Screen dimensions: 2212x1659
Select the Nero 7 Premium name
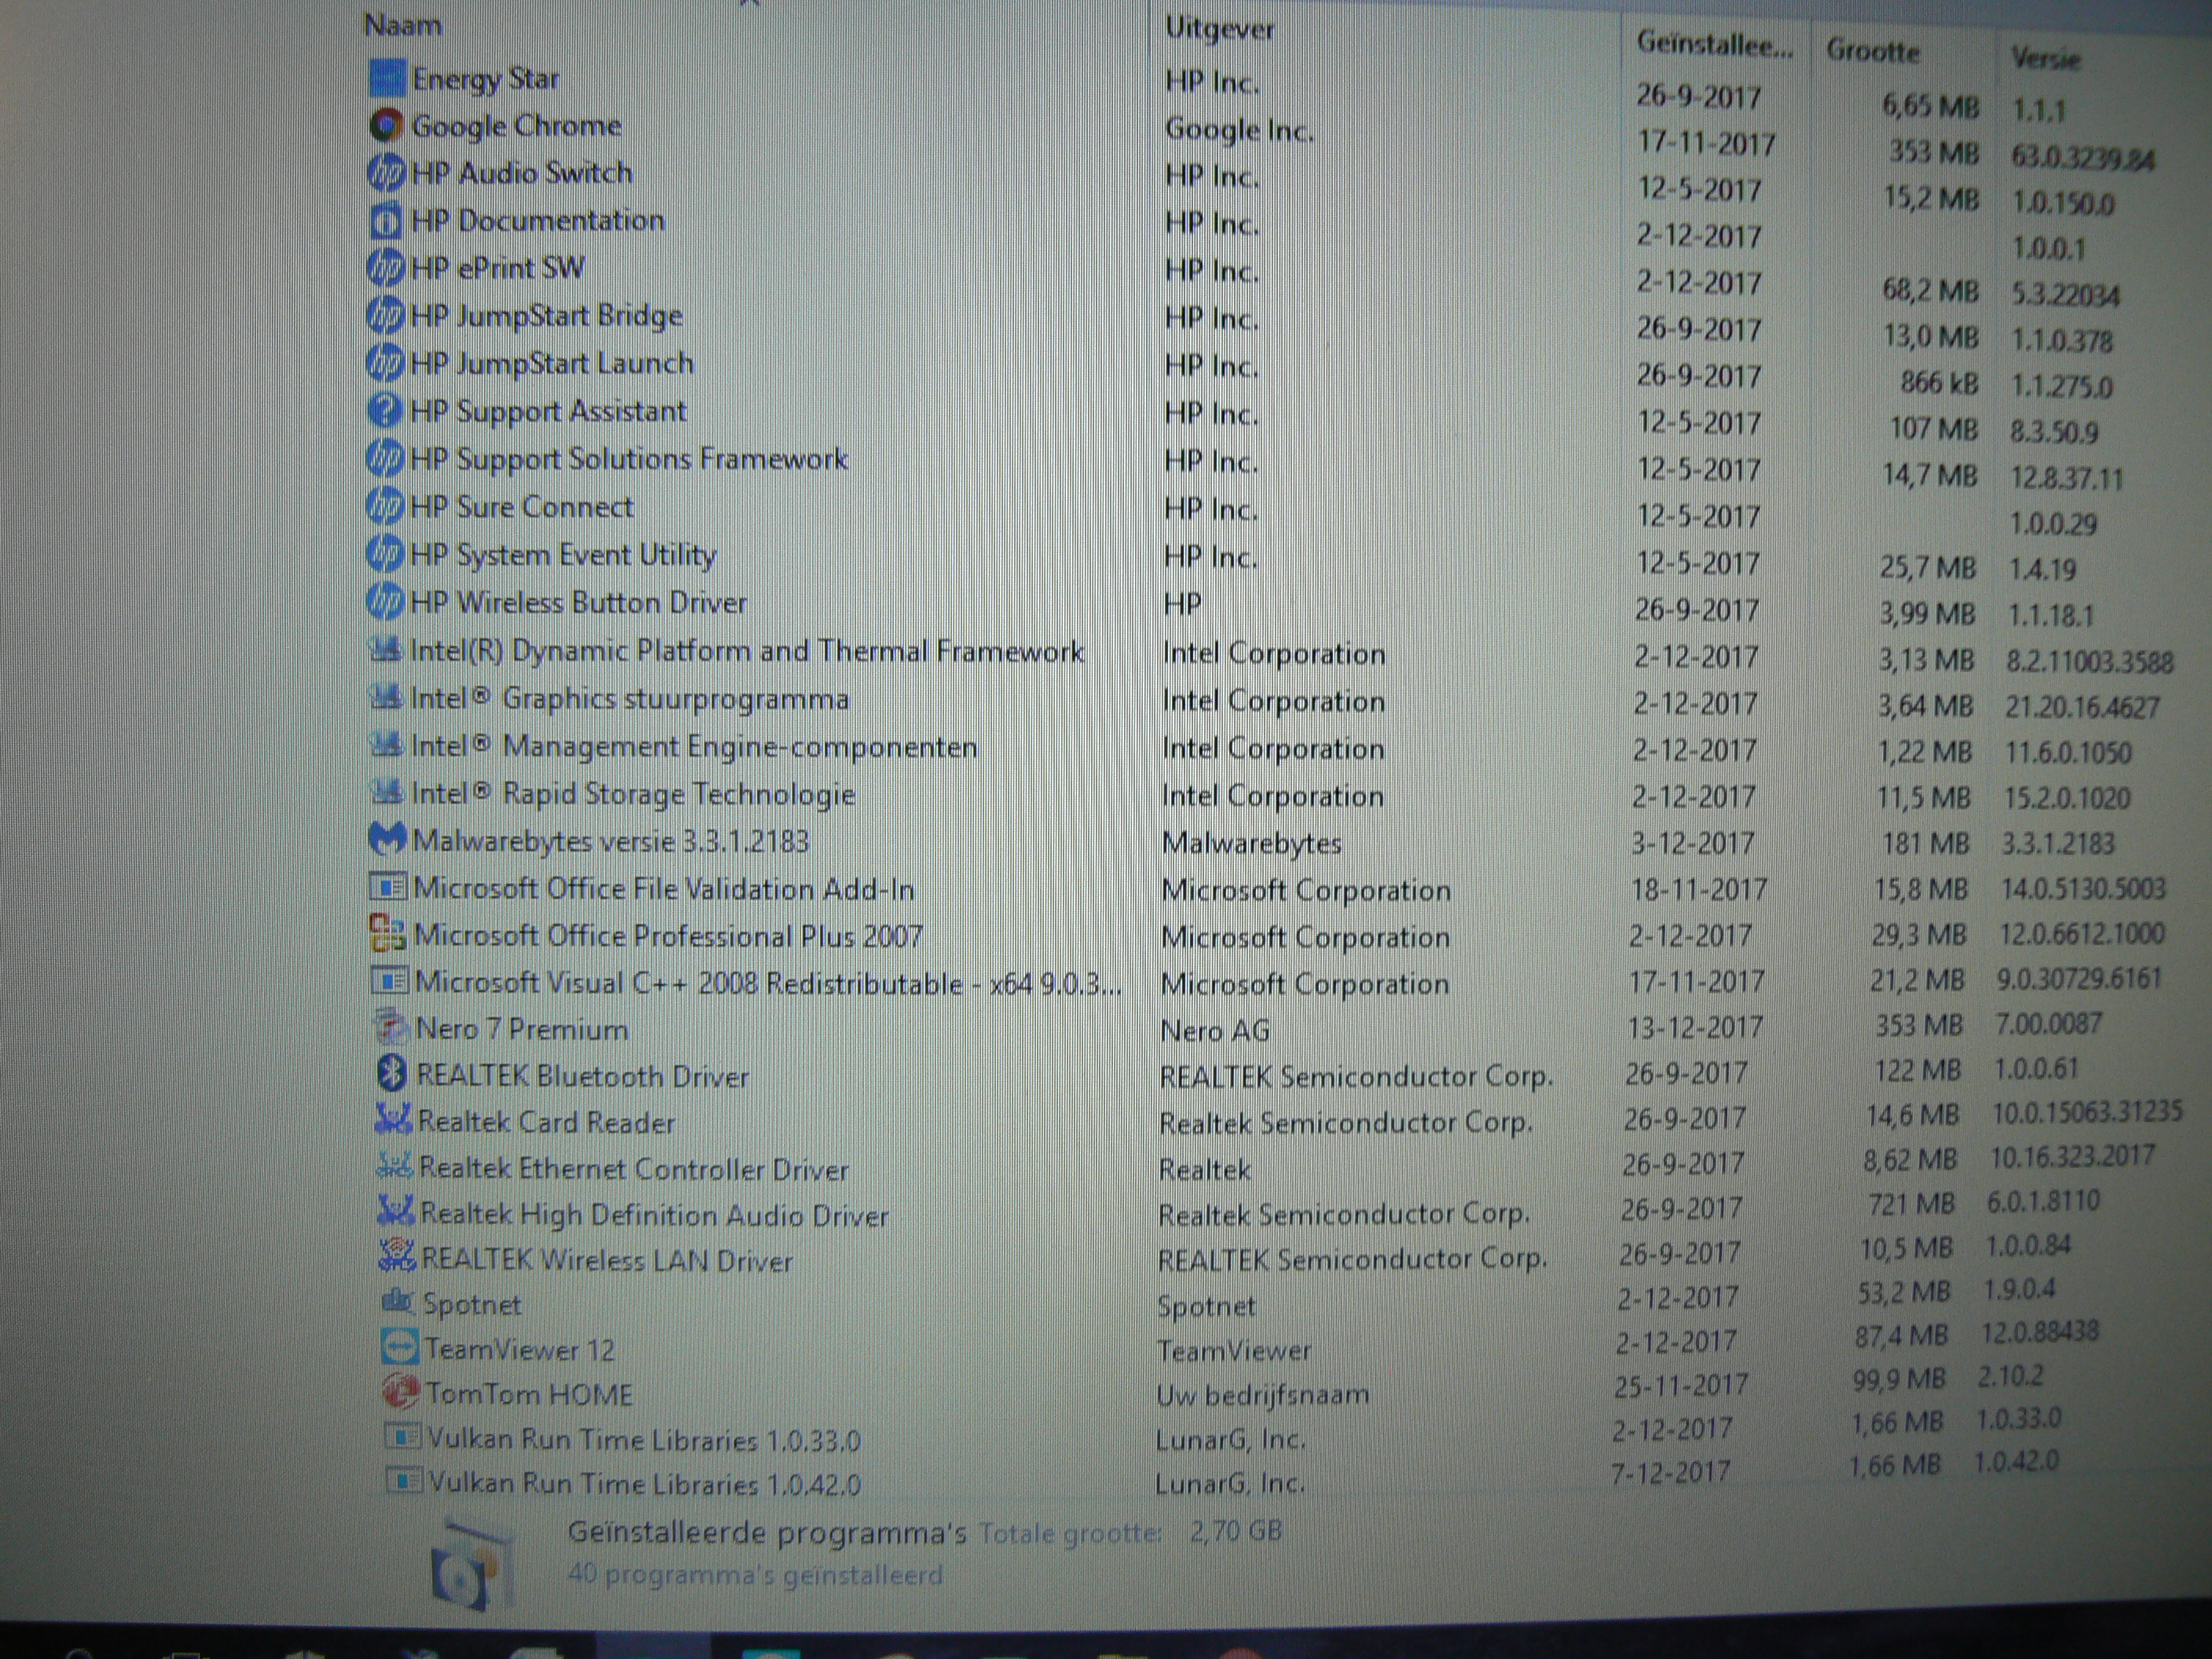[522, 1029]
